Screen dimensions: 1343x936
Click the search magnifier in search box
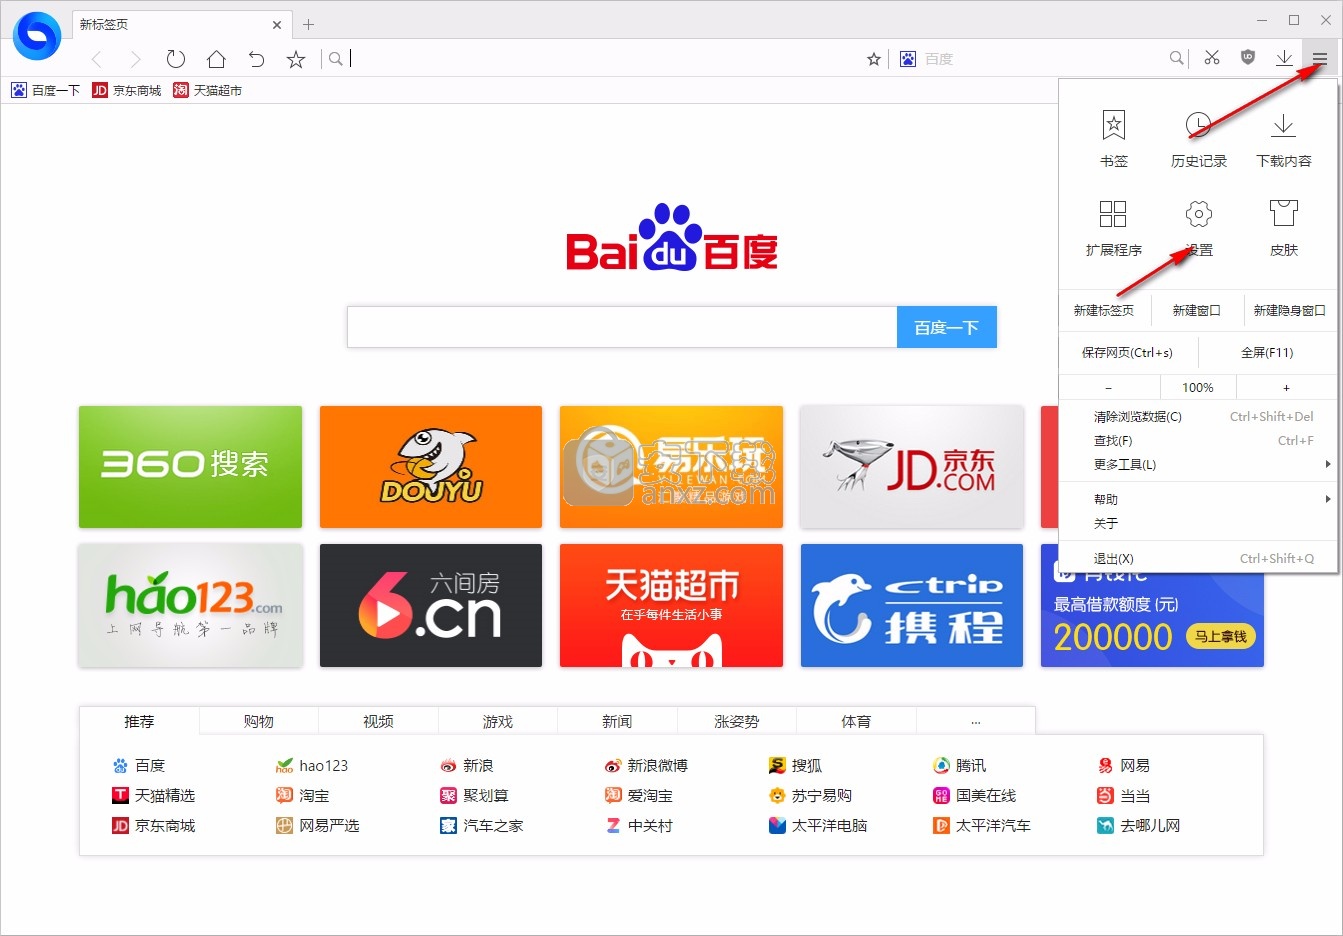pos(1177,59)
